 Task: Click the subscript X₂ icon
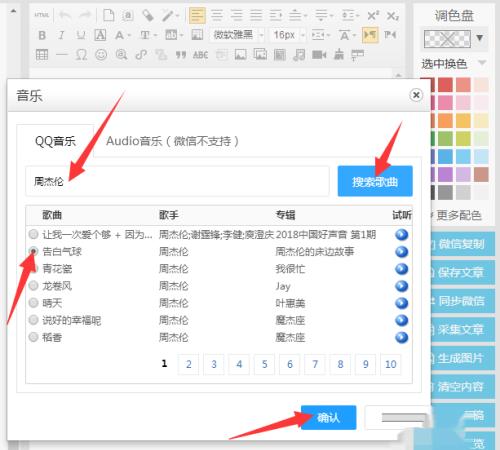click(x=392, y=16)
